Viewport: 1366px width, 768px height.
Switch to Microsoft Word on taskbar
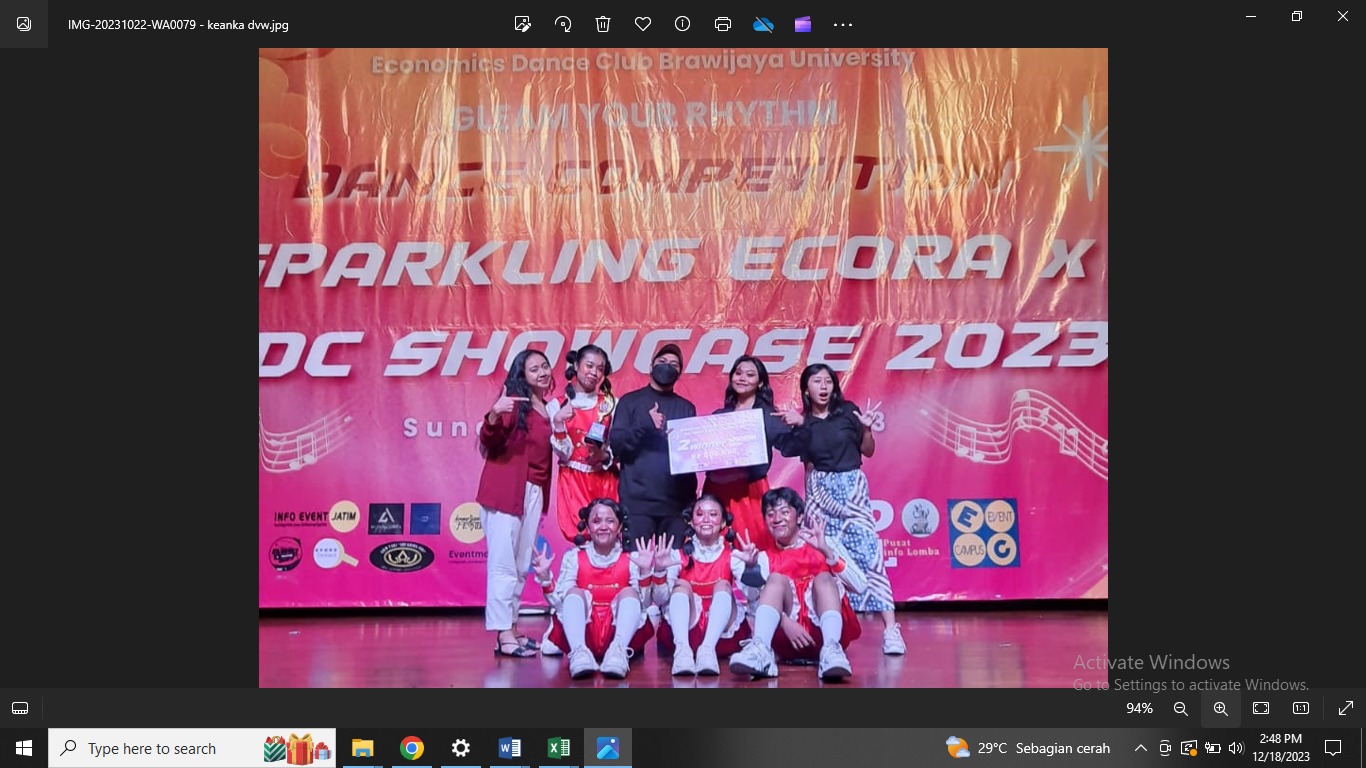click(x=509, y=748)
